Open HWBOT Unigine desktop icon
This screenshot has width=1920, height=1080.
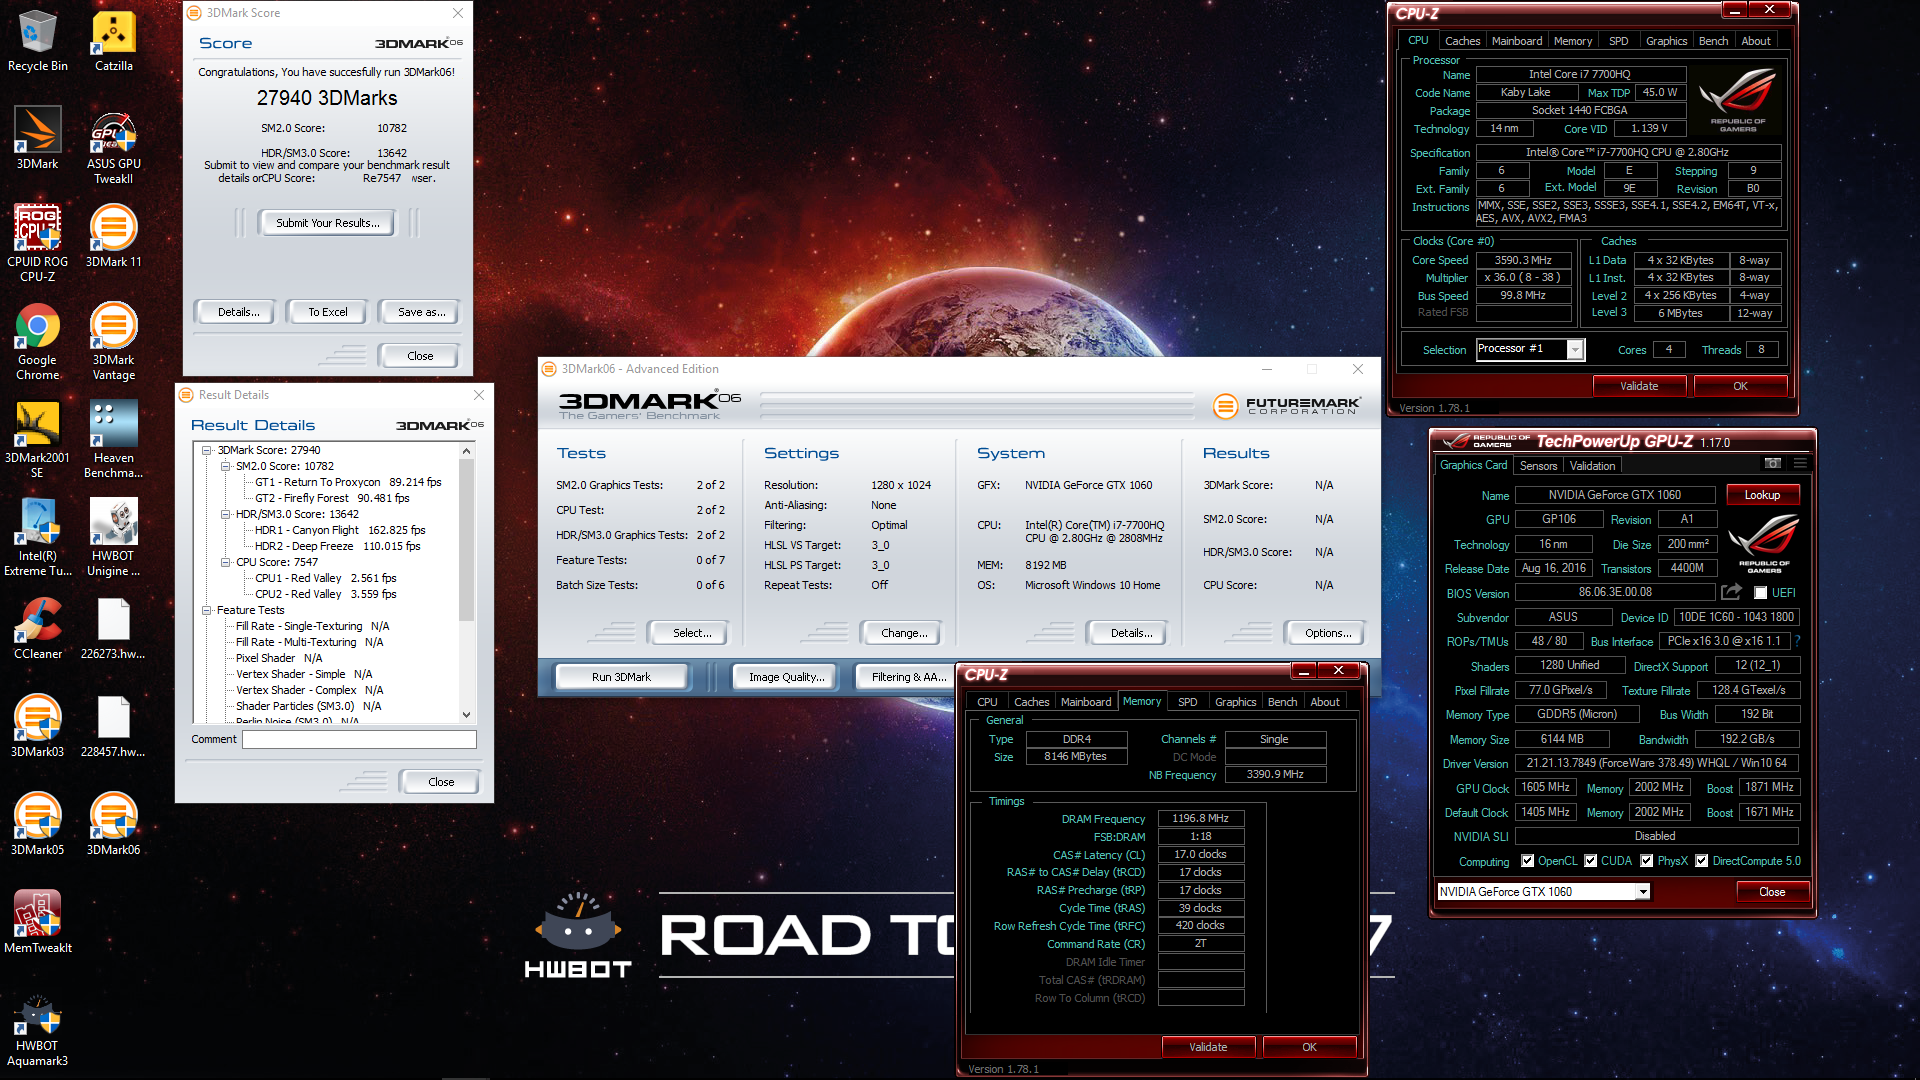click(x=113, y=537)
